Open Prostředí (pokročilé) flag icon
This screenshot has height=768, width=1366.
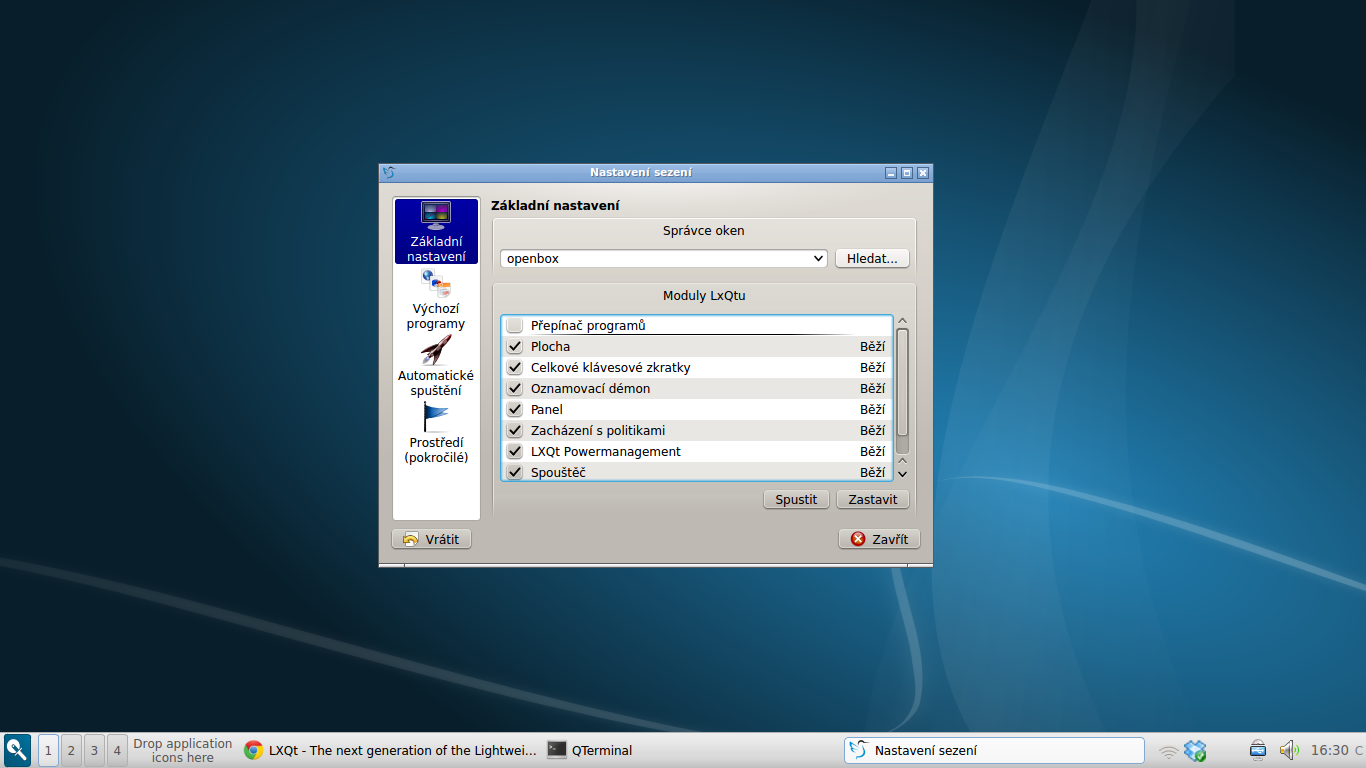point(436,417)
